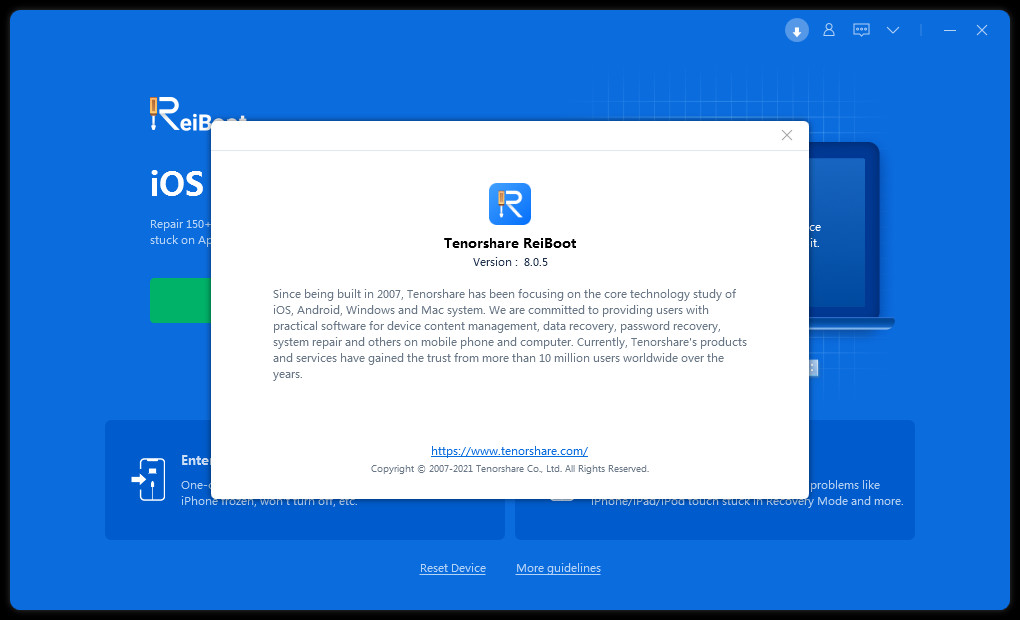Image resolution: width=1020 pixels, height=620 pixels.
Task: Close the ReiBoot main window
Action: click(x=982, y=30)
